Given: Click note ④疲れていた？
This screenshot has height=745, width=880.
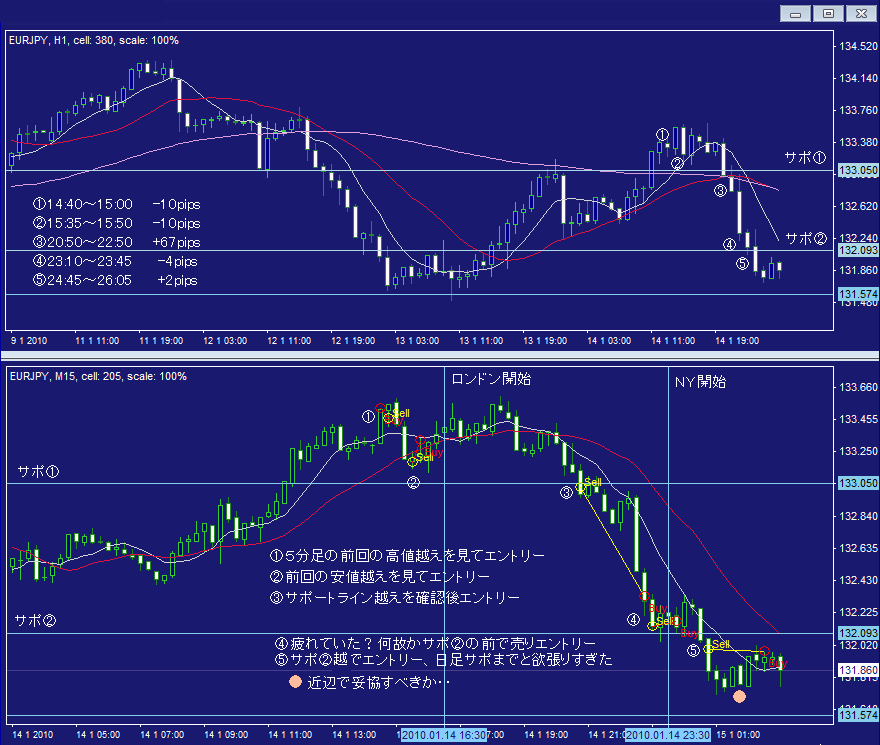Looking at the screenshot, I should coord(435,643).
